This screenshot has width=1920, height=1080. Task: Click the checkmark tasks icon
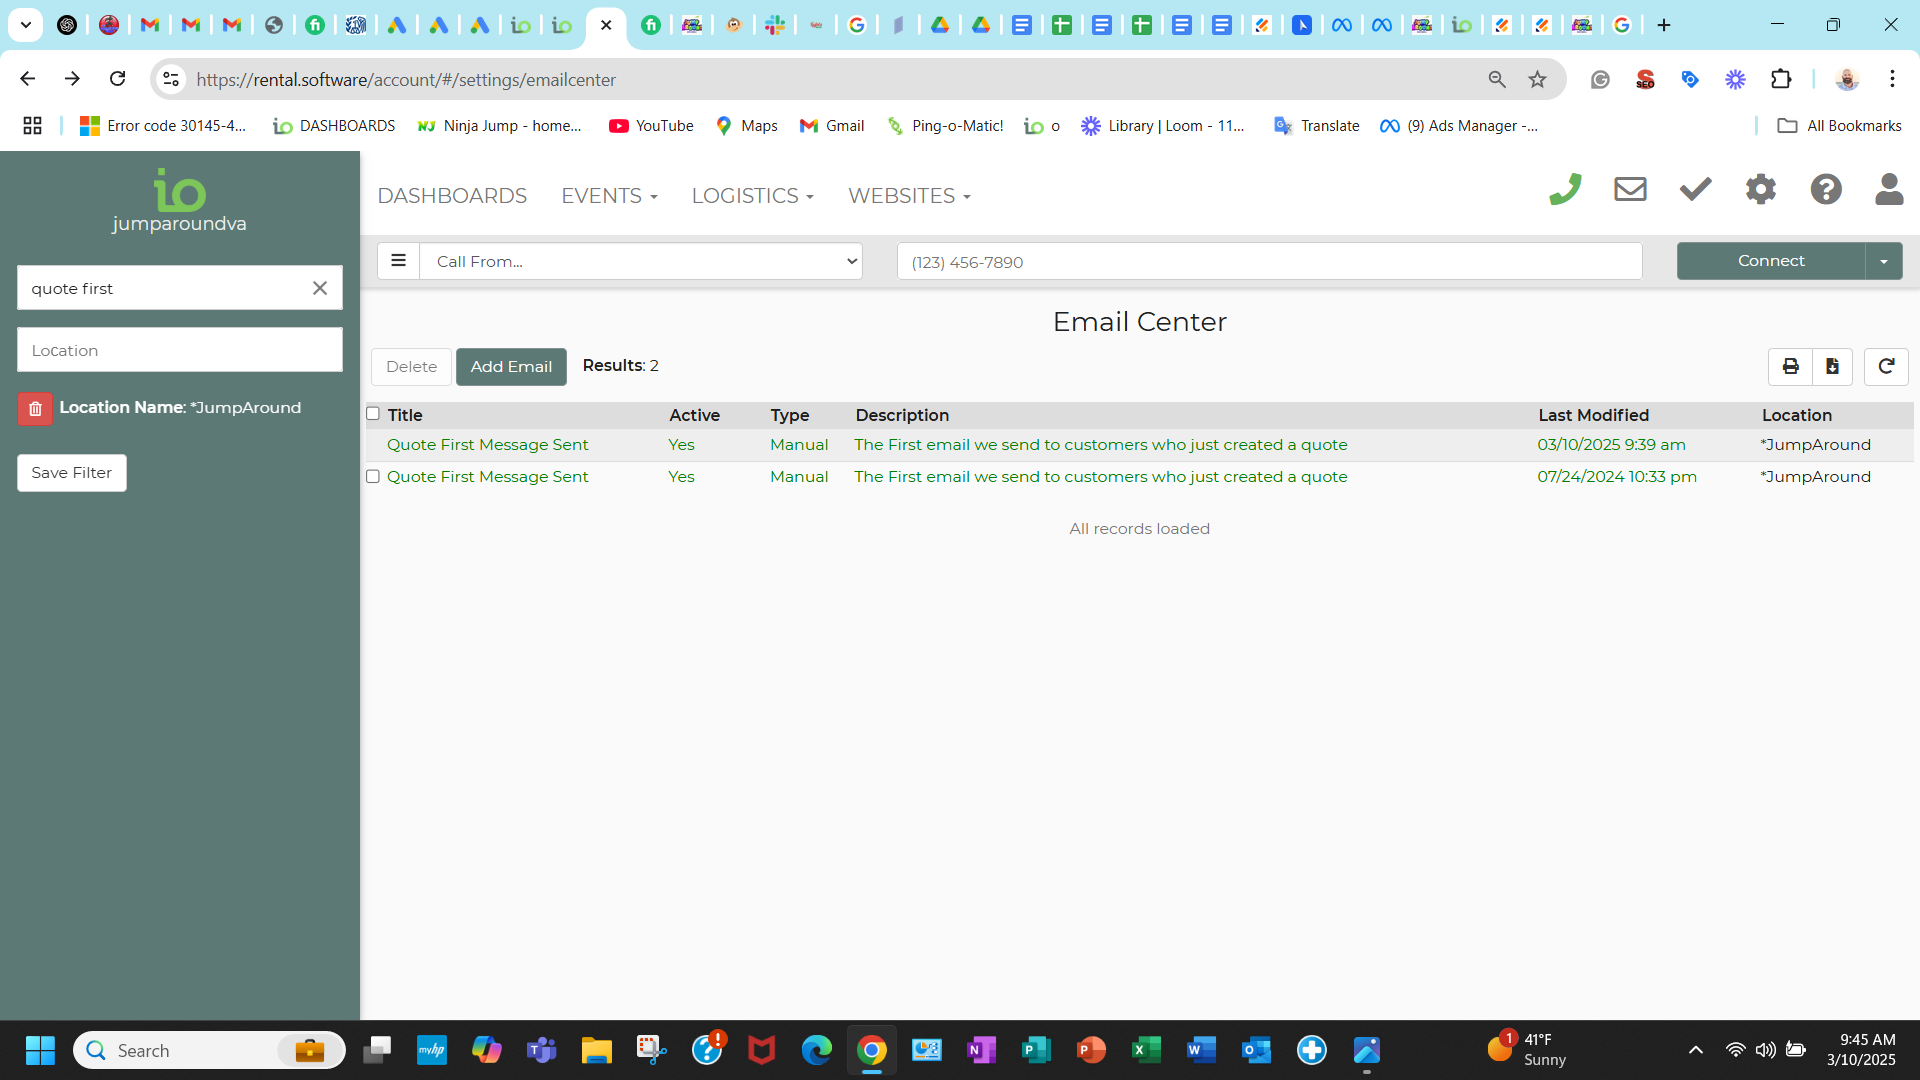(1695, 189)
